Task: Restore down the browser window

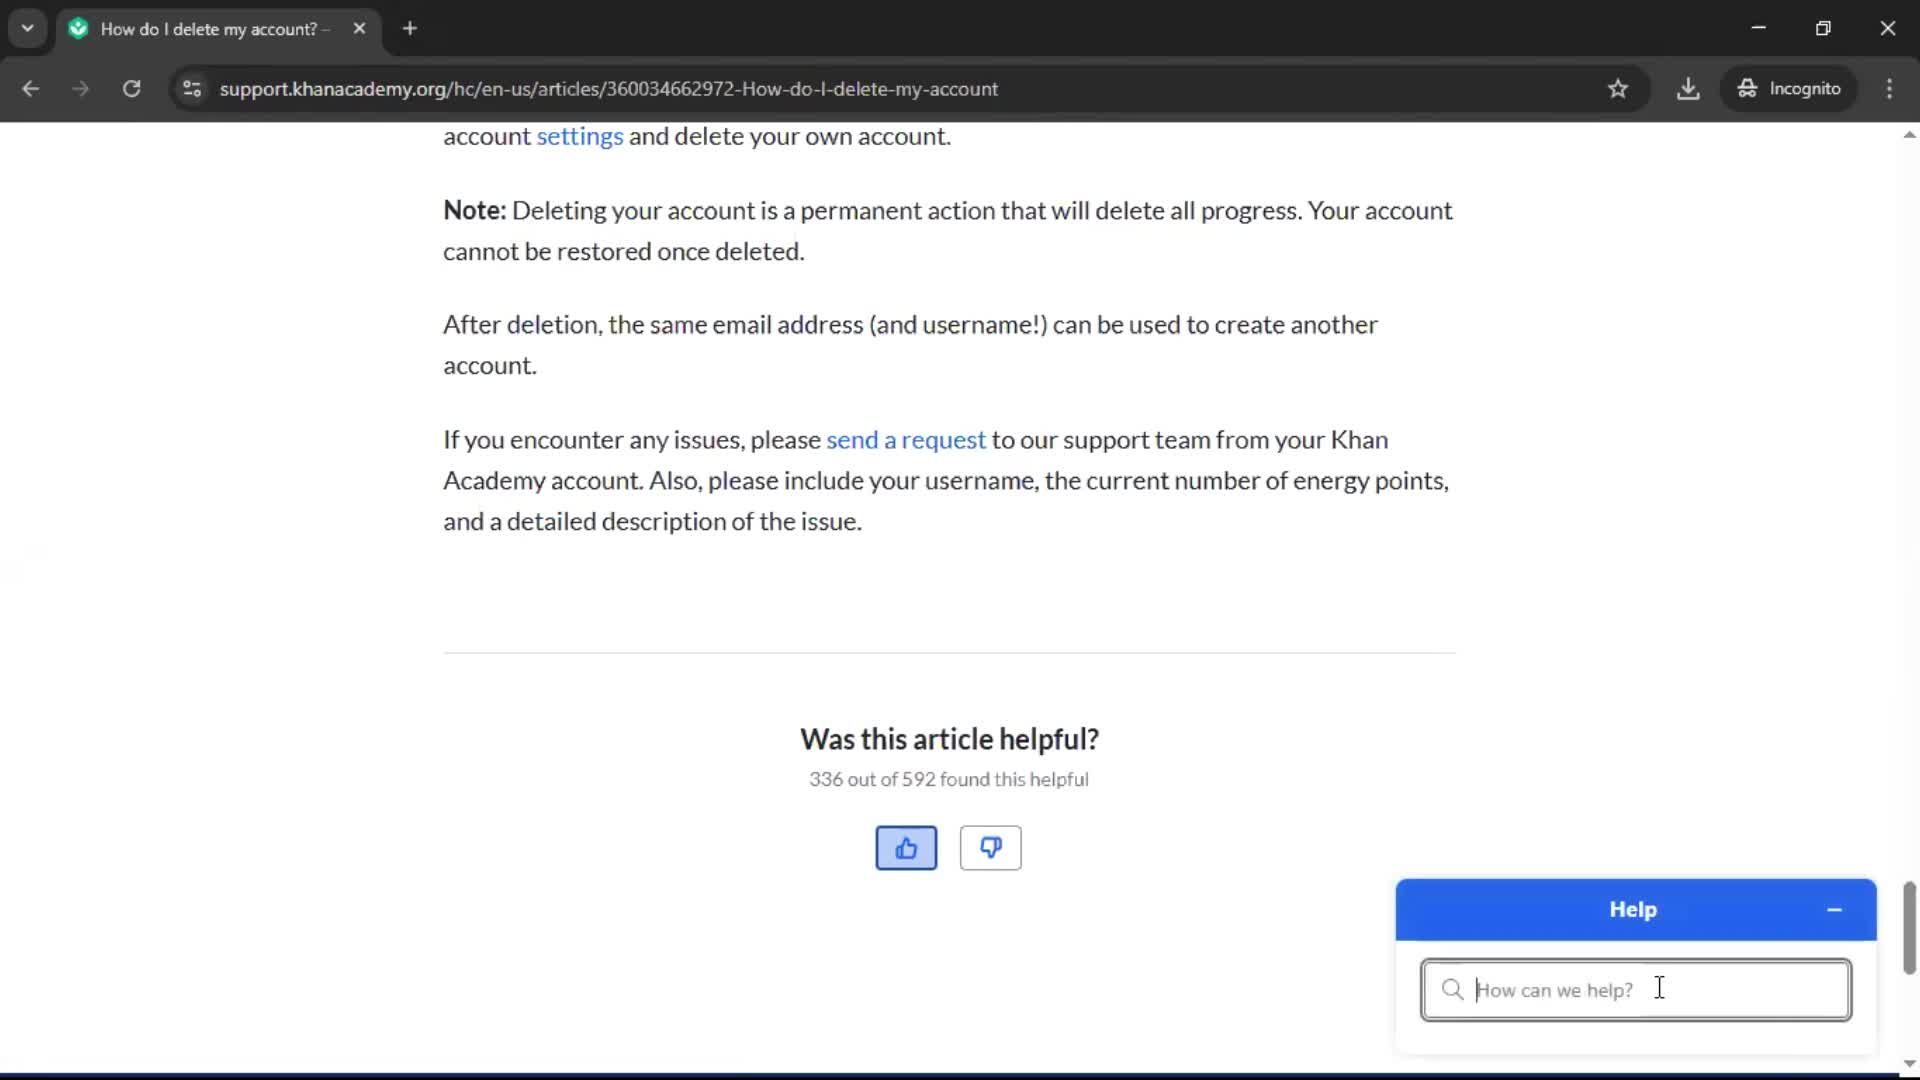Action: pyautogui.click(x=1823, y=29)
